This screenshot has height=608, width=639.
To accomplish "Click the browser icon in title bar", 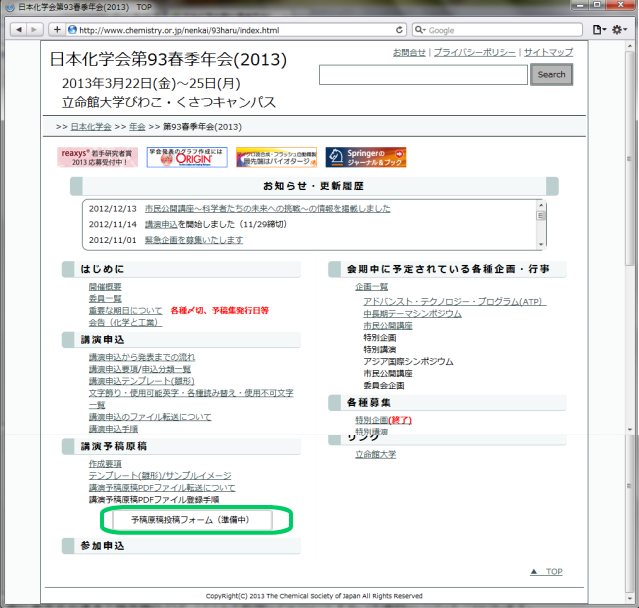I will click(10, 7).
